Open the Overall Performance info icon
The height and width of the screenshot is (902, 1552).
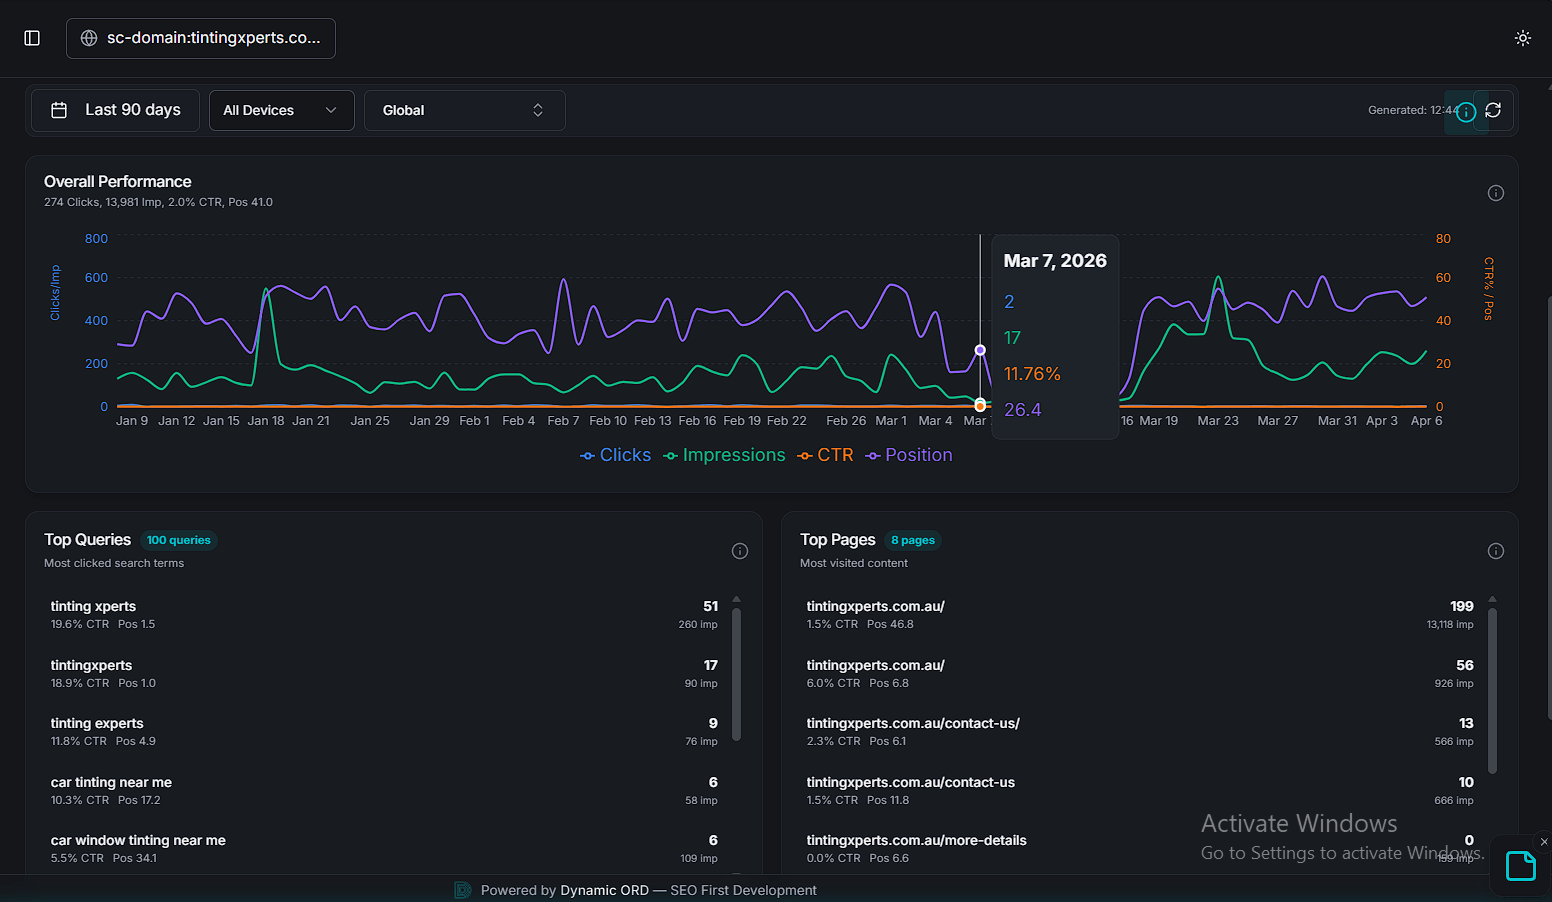[1495, 192]
